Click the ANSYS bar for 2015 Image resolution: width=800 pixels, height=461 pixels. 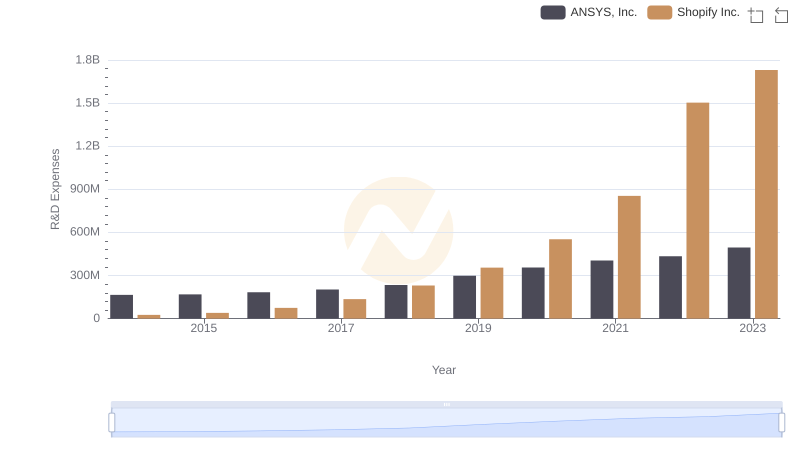tap(190, 306)
